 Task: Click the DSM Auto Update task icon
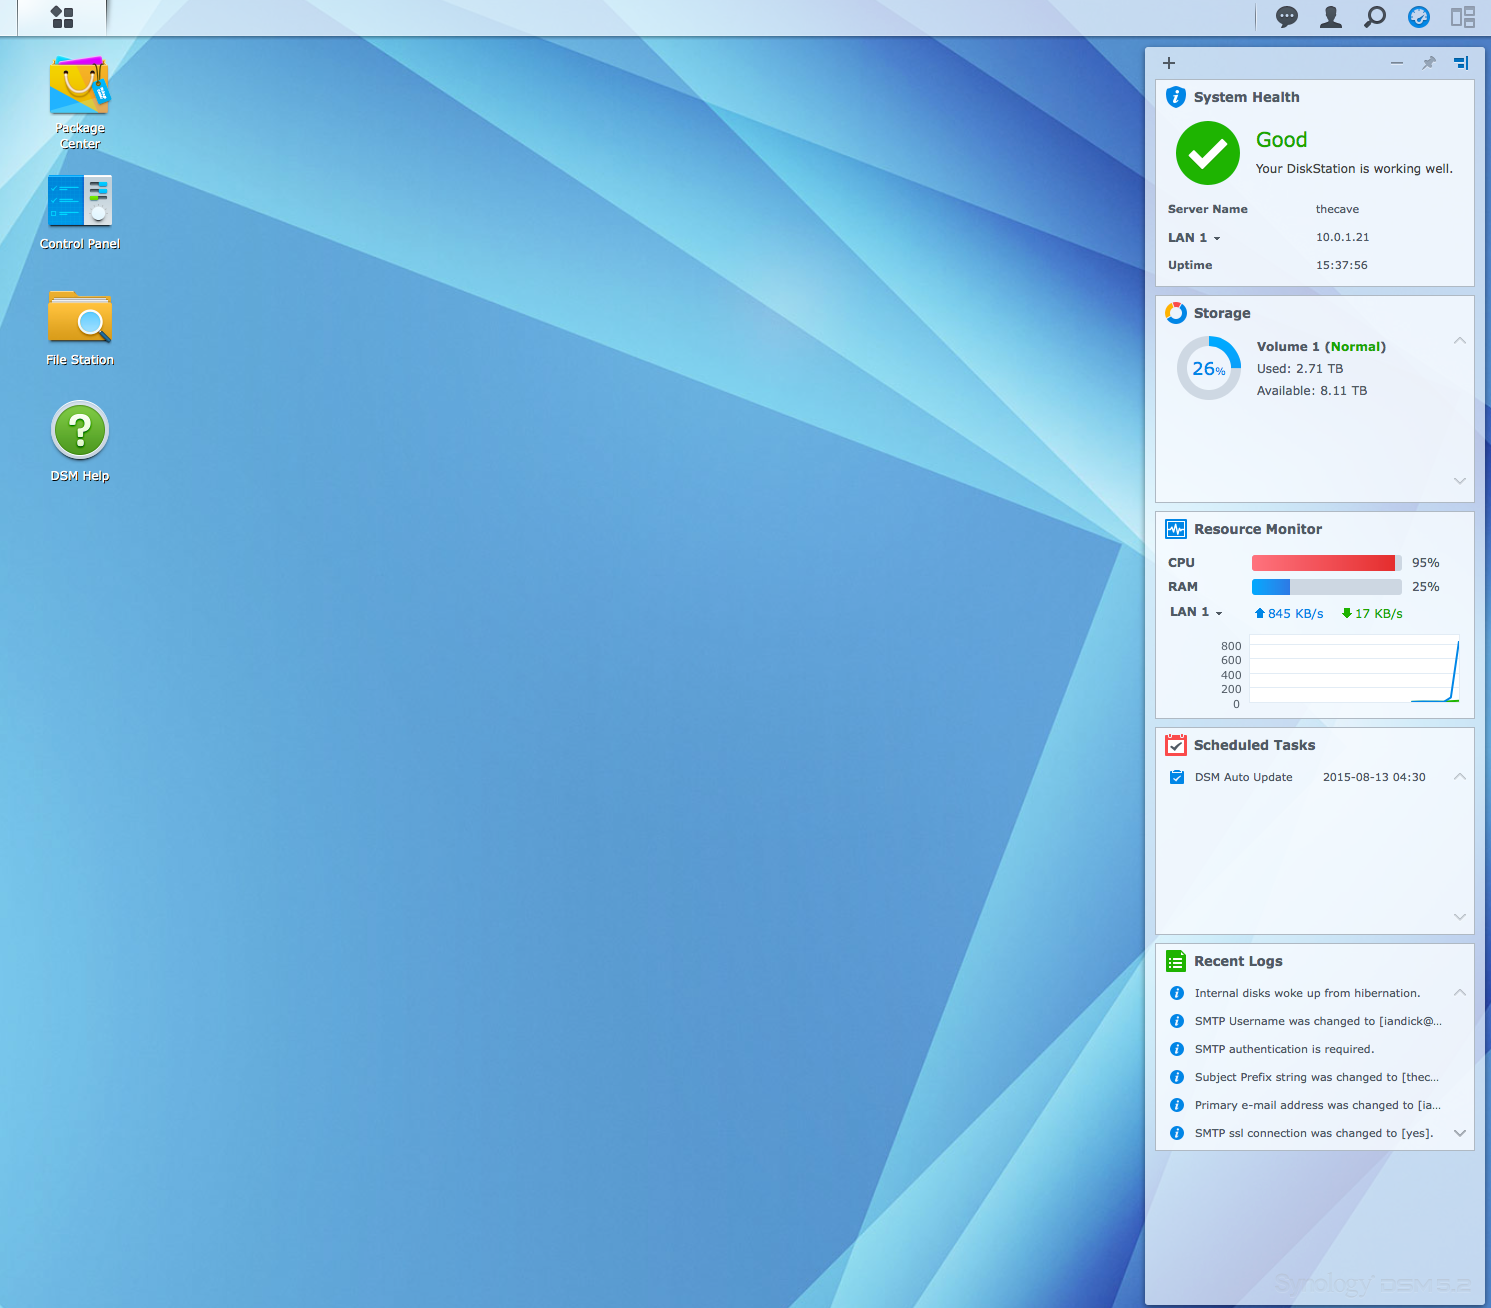(x=1177, y=777)
